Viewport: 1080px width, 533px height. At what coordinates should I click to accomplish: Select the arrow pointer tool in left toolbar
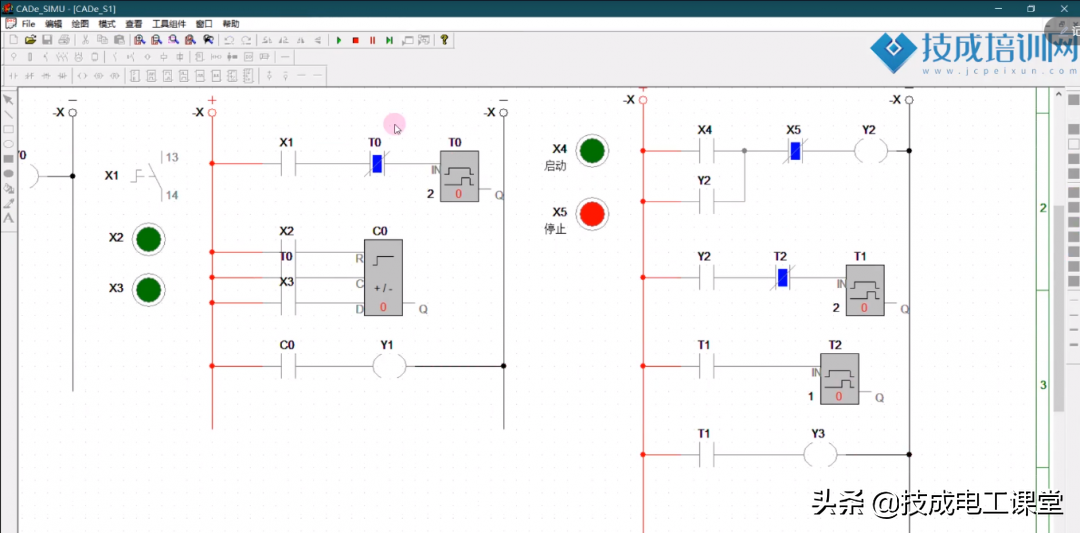(9, 100)
